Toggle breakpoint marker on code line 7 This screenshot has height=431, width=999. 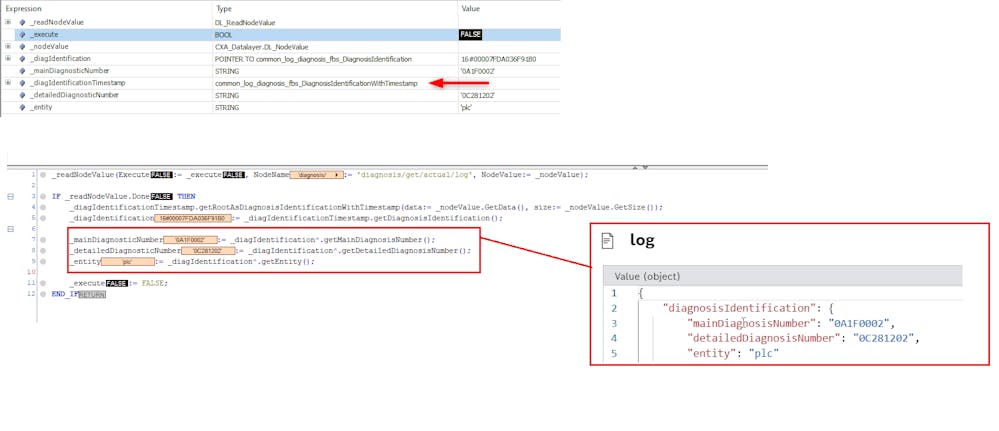(43, 240)
